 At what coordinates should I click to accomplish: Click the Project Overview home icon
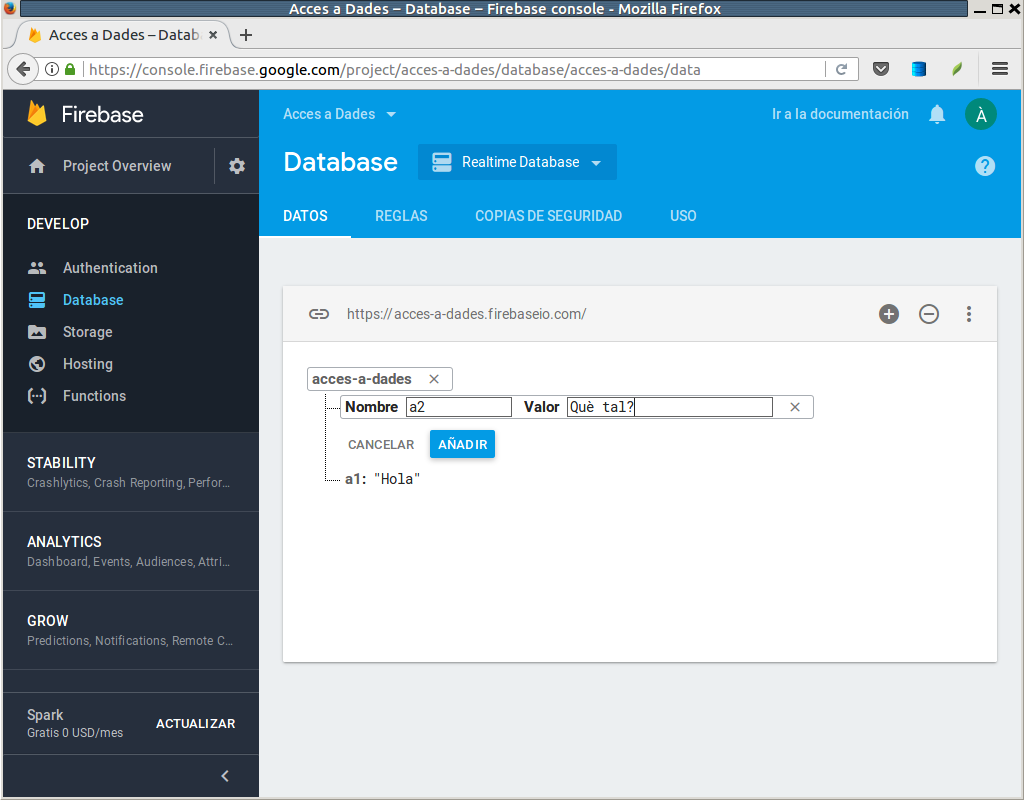pos(37,166)
